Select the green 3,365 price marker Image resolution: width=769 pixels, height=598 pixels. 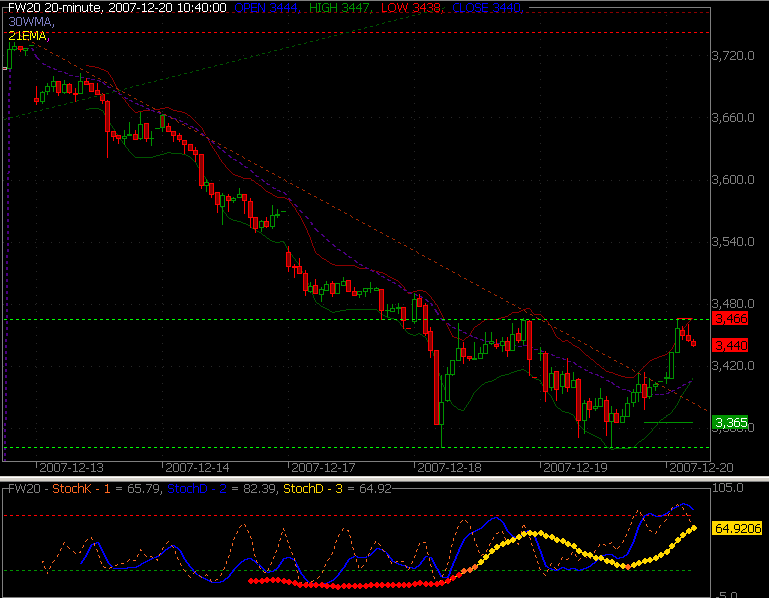tap(730, 423)
